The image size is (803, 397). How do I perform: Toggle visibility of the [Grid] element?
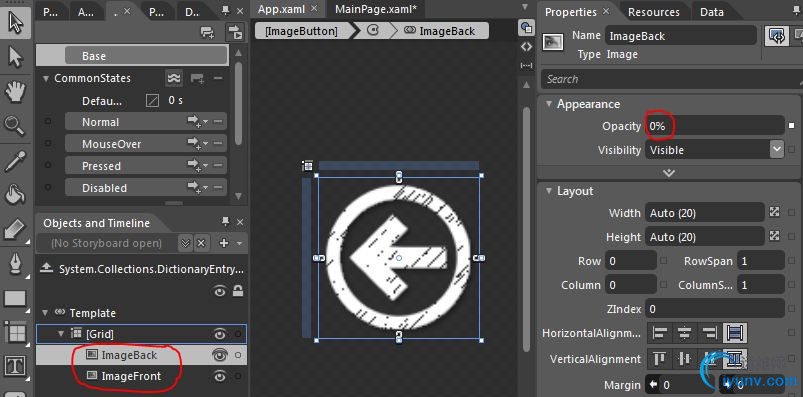tap(220, 335)
